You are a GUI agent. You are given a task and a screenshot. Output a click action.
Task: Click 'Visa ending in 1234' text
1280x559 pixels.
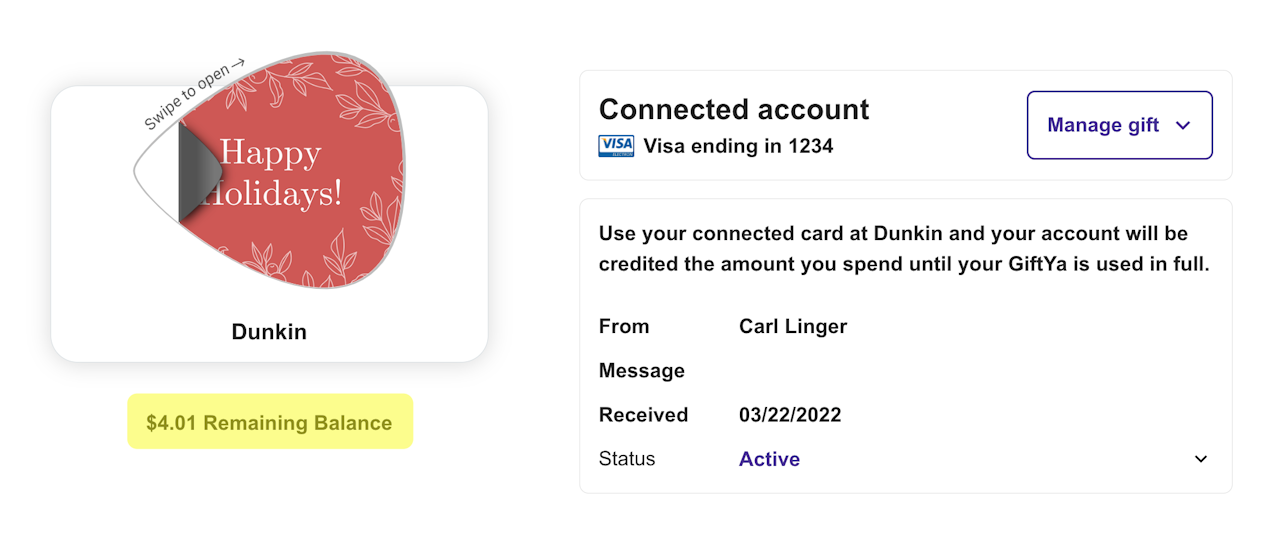coord(738,146)
